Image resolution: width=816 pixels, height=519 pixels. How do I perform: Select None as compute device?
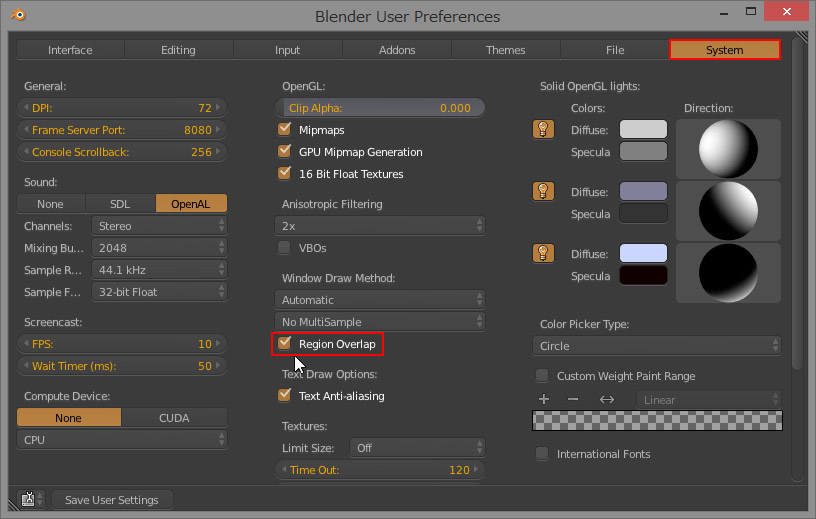[69, 417]
